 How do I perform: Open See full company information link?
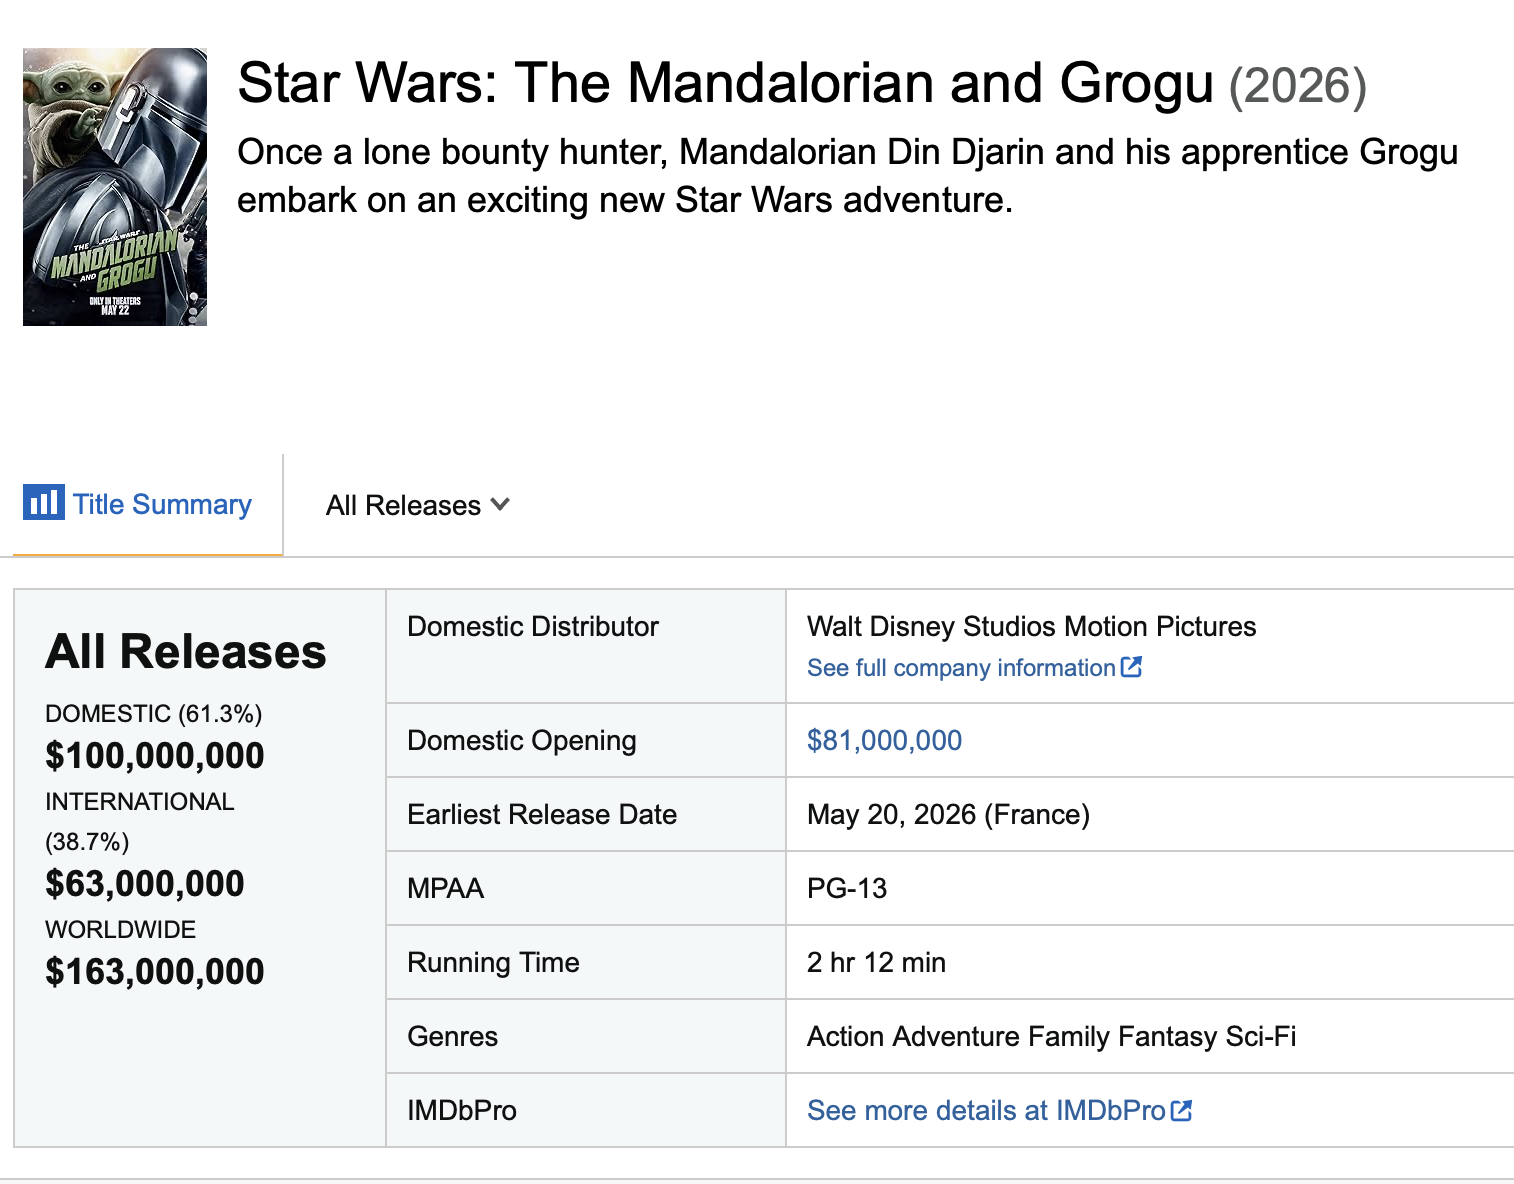coord(974,667)
